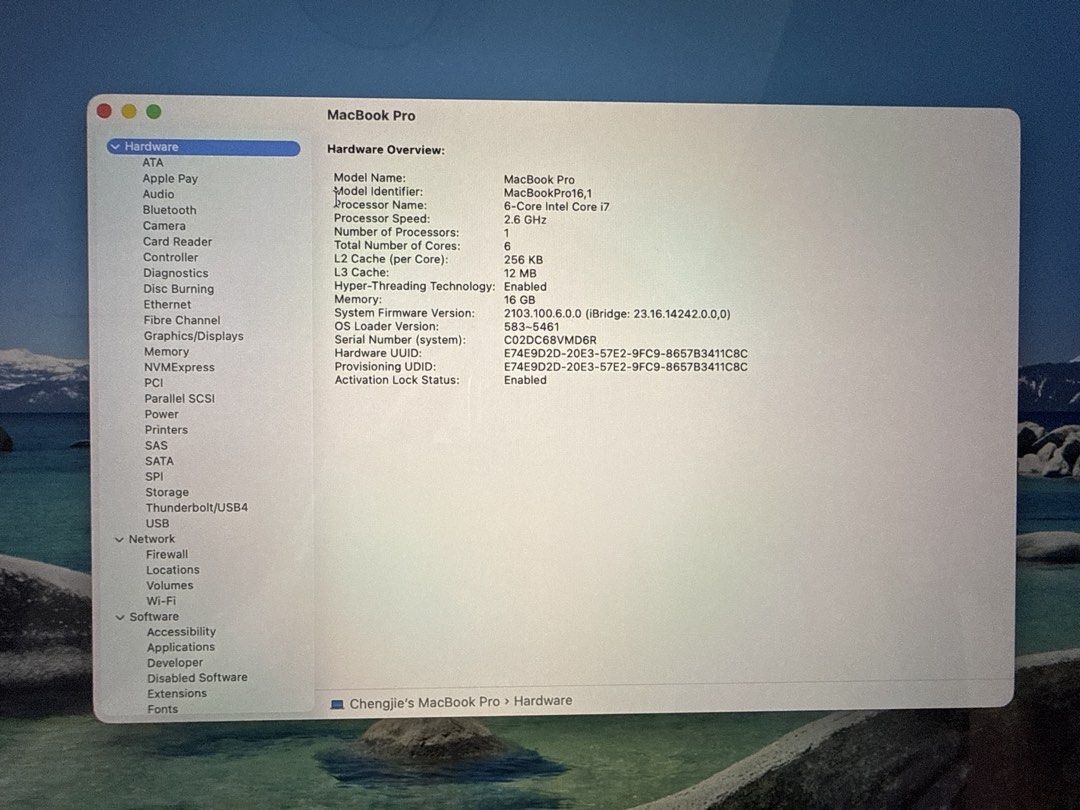Collapse the Software section chevron

120,617
